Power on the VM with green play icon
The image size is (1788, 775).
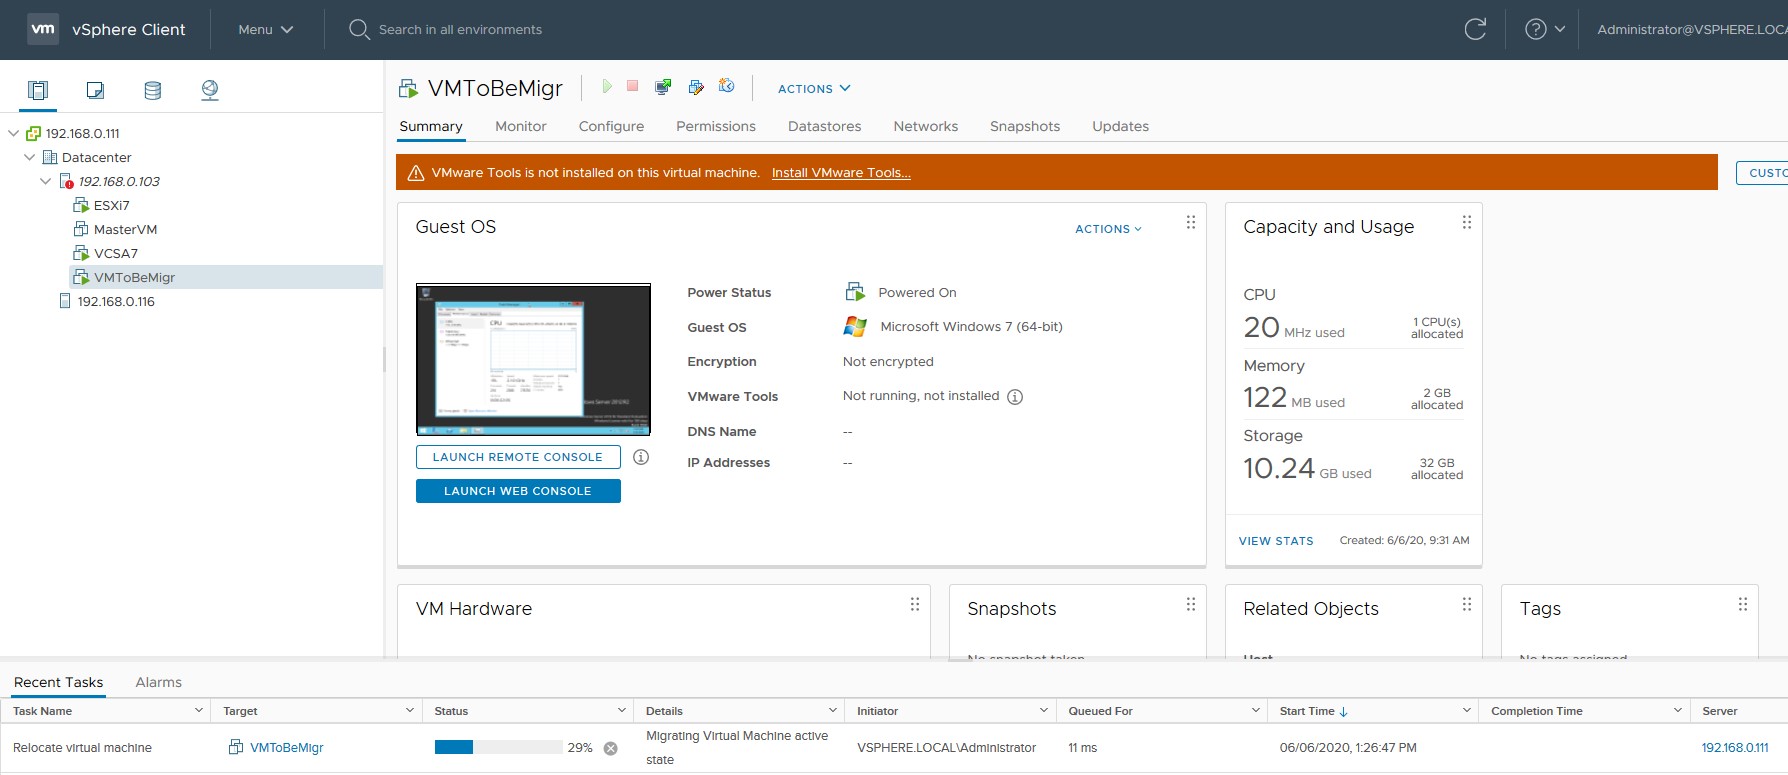[x=606, y=87]
